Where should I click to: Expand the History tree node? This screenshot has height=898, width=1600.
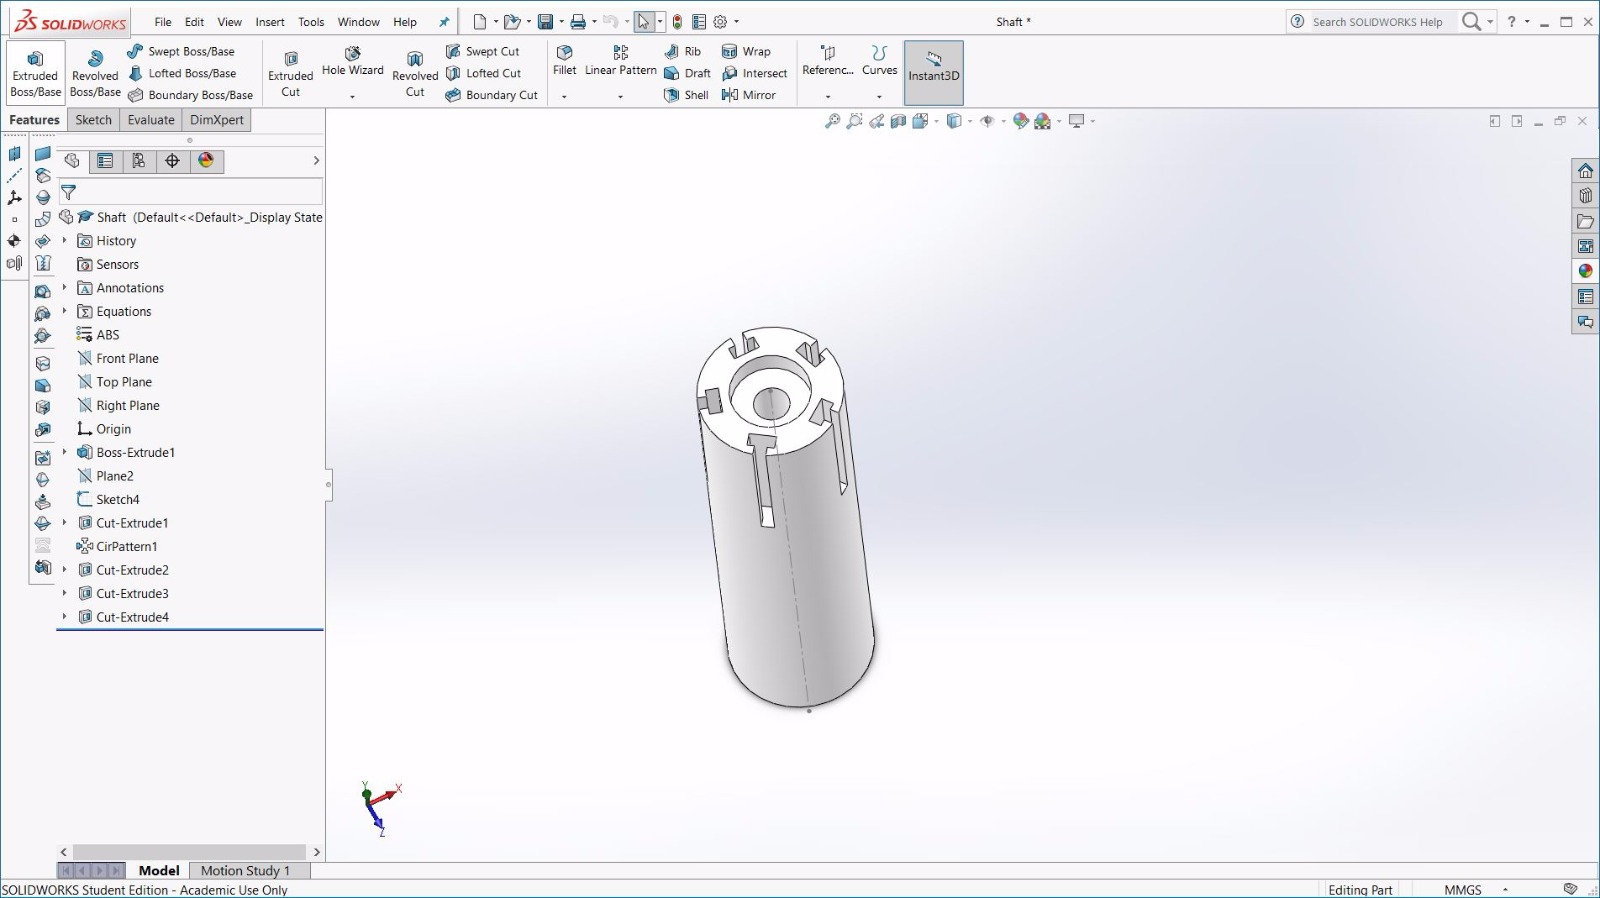click(x=65, y=241)
